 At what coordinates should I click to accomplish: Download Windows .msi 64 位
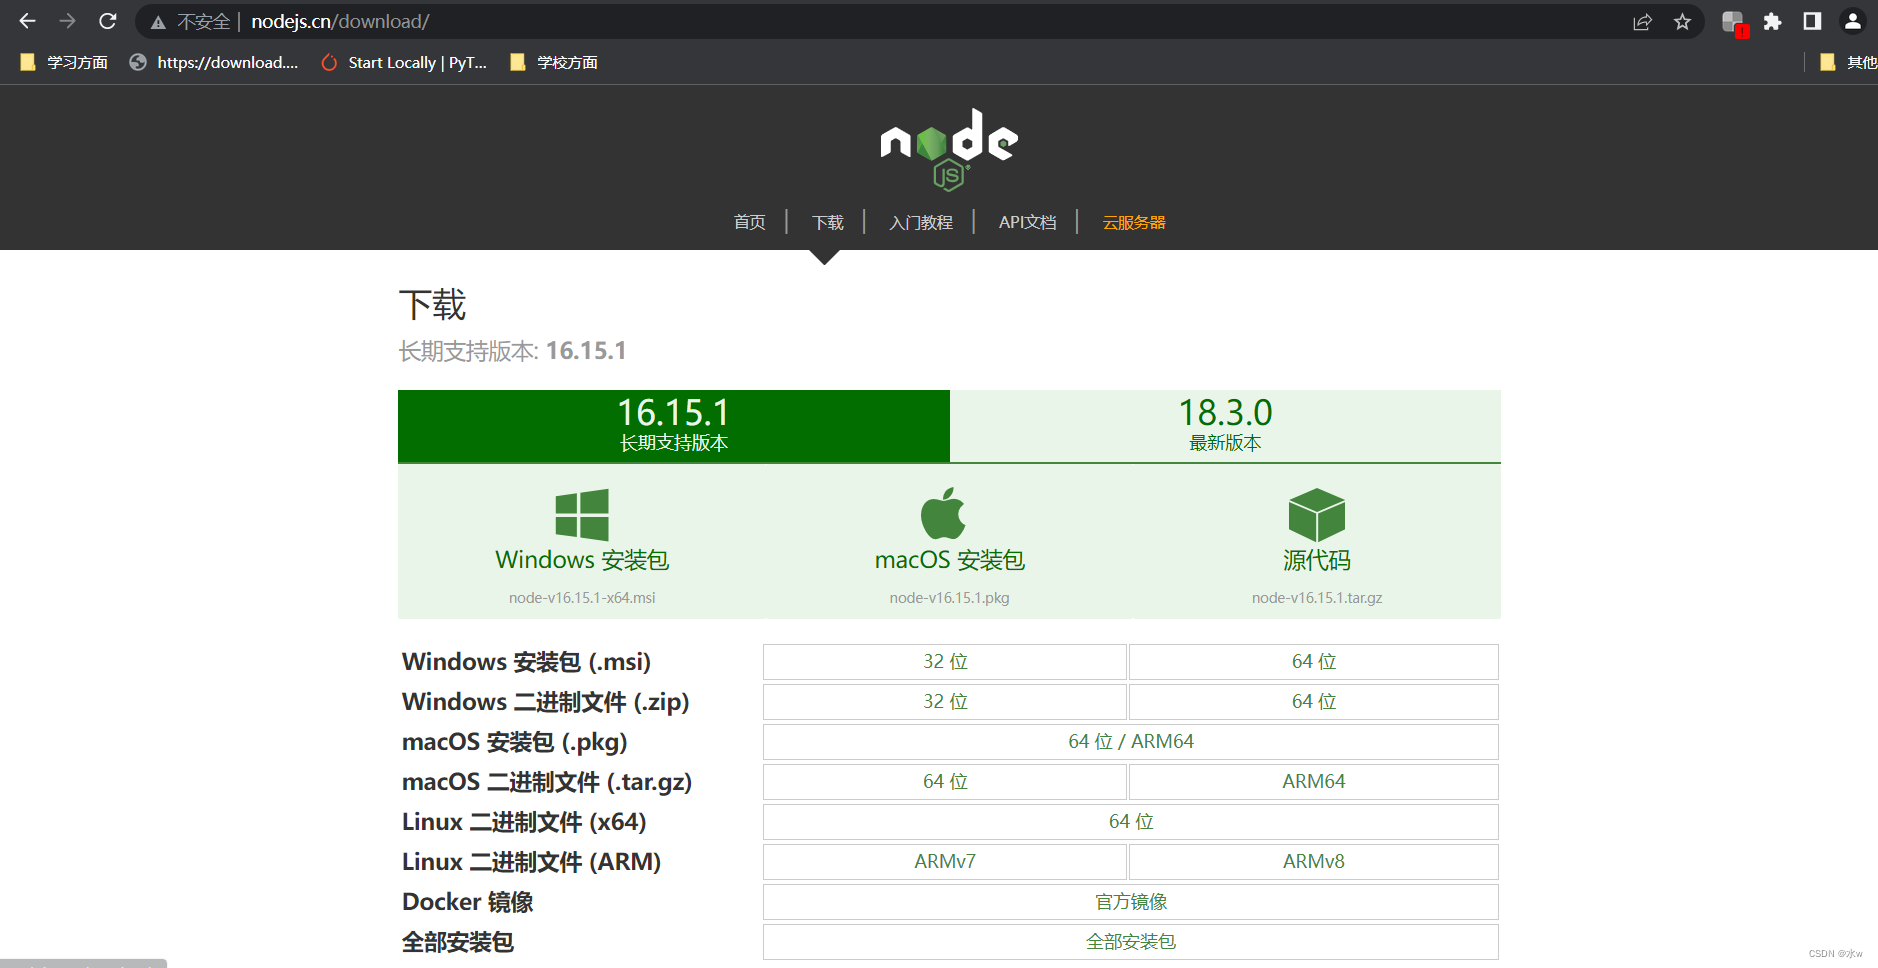(1314, 662)
